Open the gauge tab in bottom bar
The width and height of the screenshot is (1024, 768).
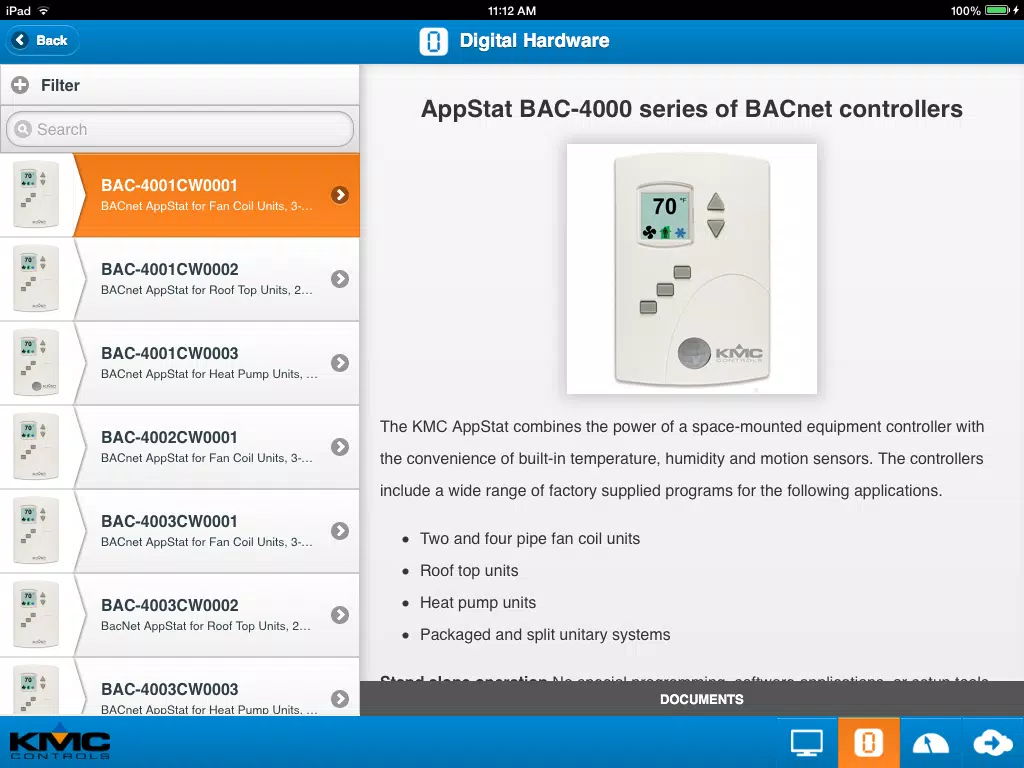(x=930, y=743)
